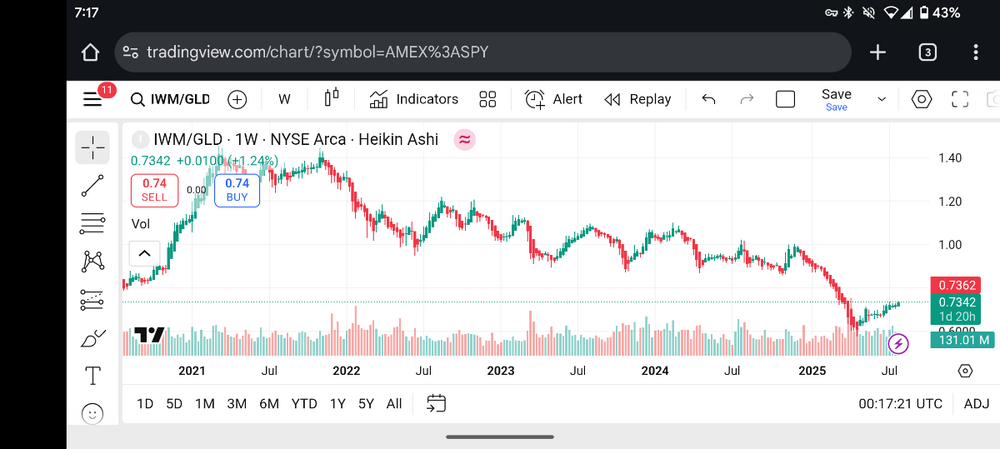1000x449 pixels.
Task: Click the 131.01 M volume label
Action: click(x=962, y=340)
